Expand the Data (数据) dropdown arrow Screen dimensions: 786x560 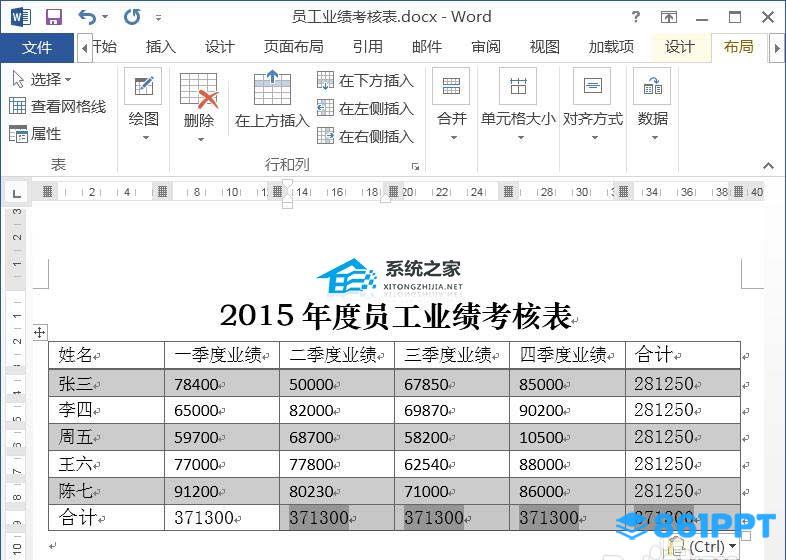click(x=654, y=138)
